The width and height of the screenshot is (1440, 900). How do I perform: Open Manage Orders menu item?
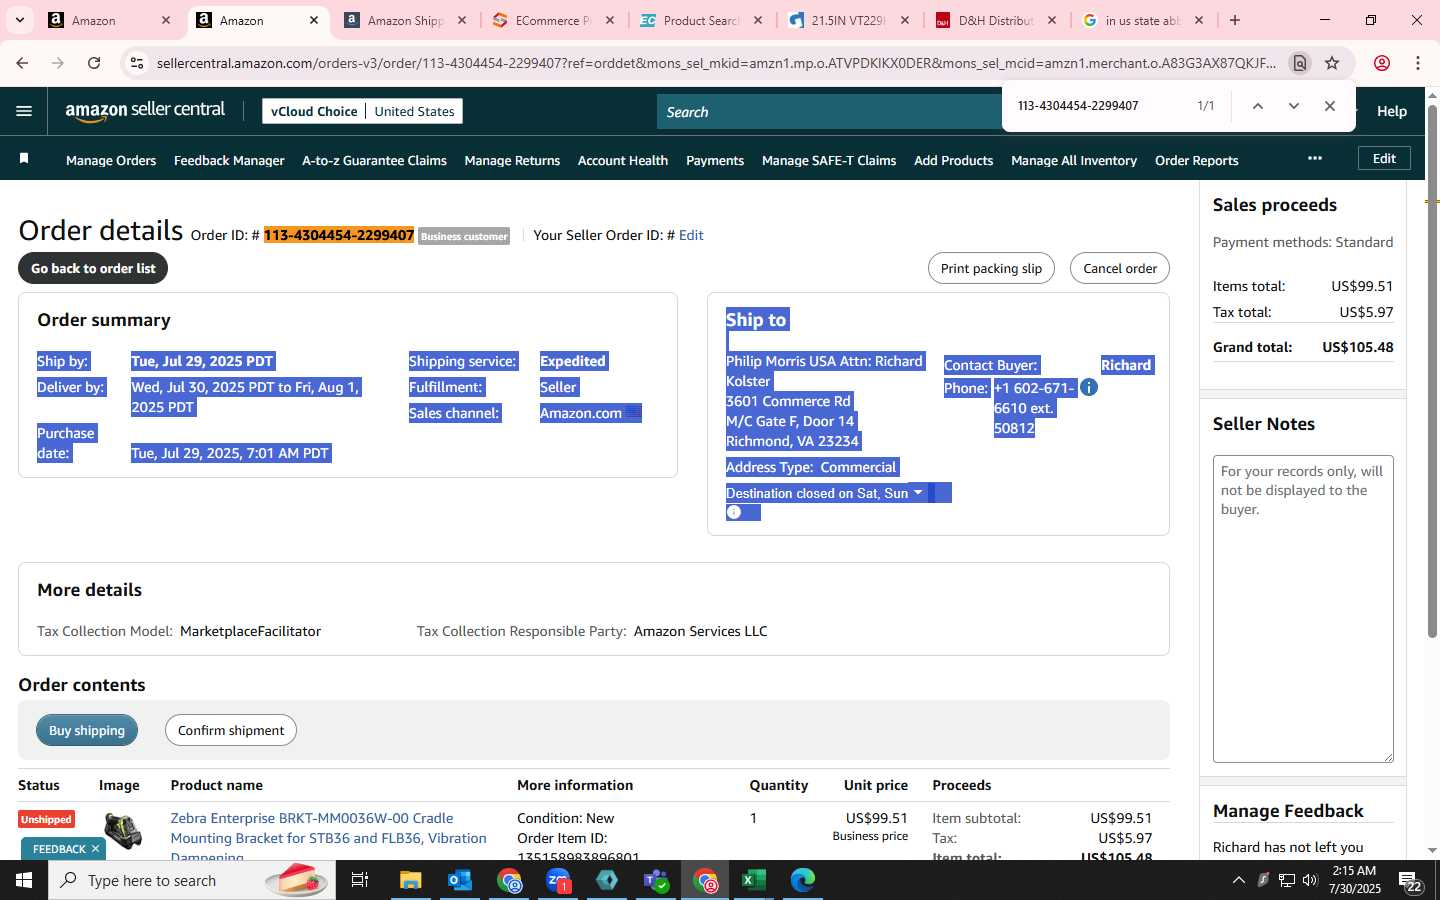tap(111, 160)
